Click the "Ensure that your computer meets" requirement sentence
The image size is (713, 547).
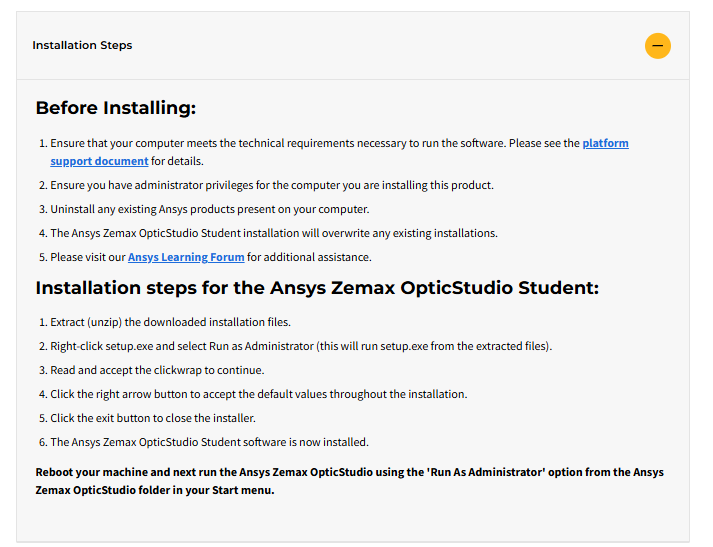[x=315, y=143]
